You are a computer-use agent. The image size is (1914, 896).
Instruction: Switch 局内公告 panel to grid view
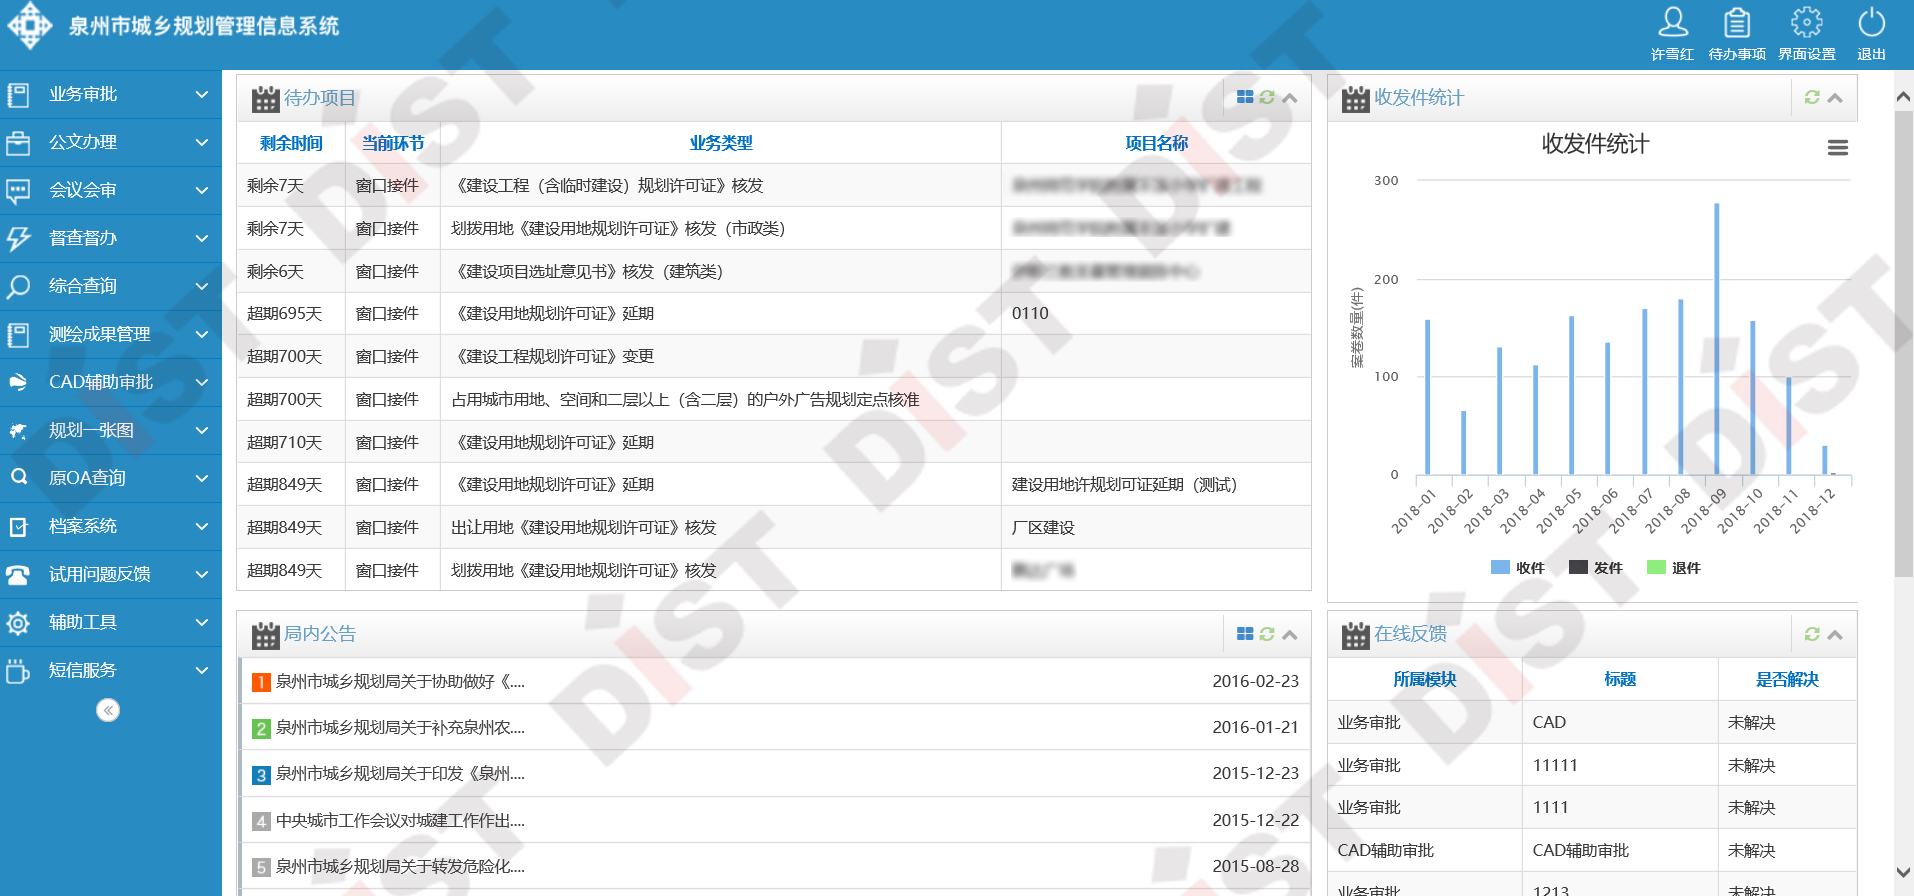[x=1245, y=634]
